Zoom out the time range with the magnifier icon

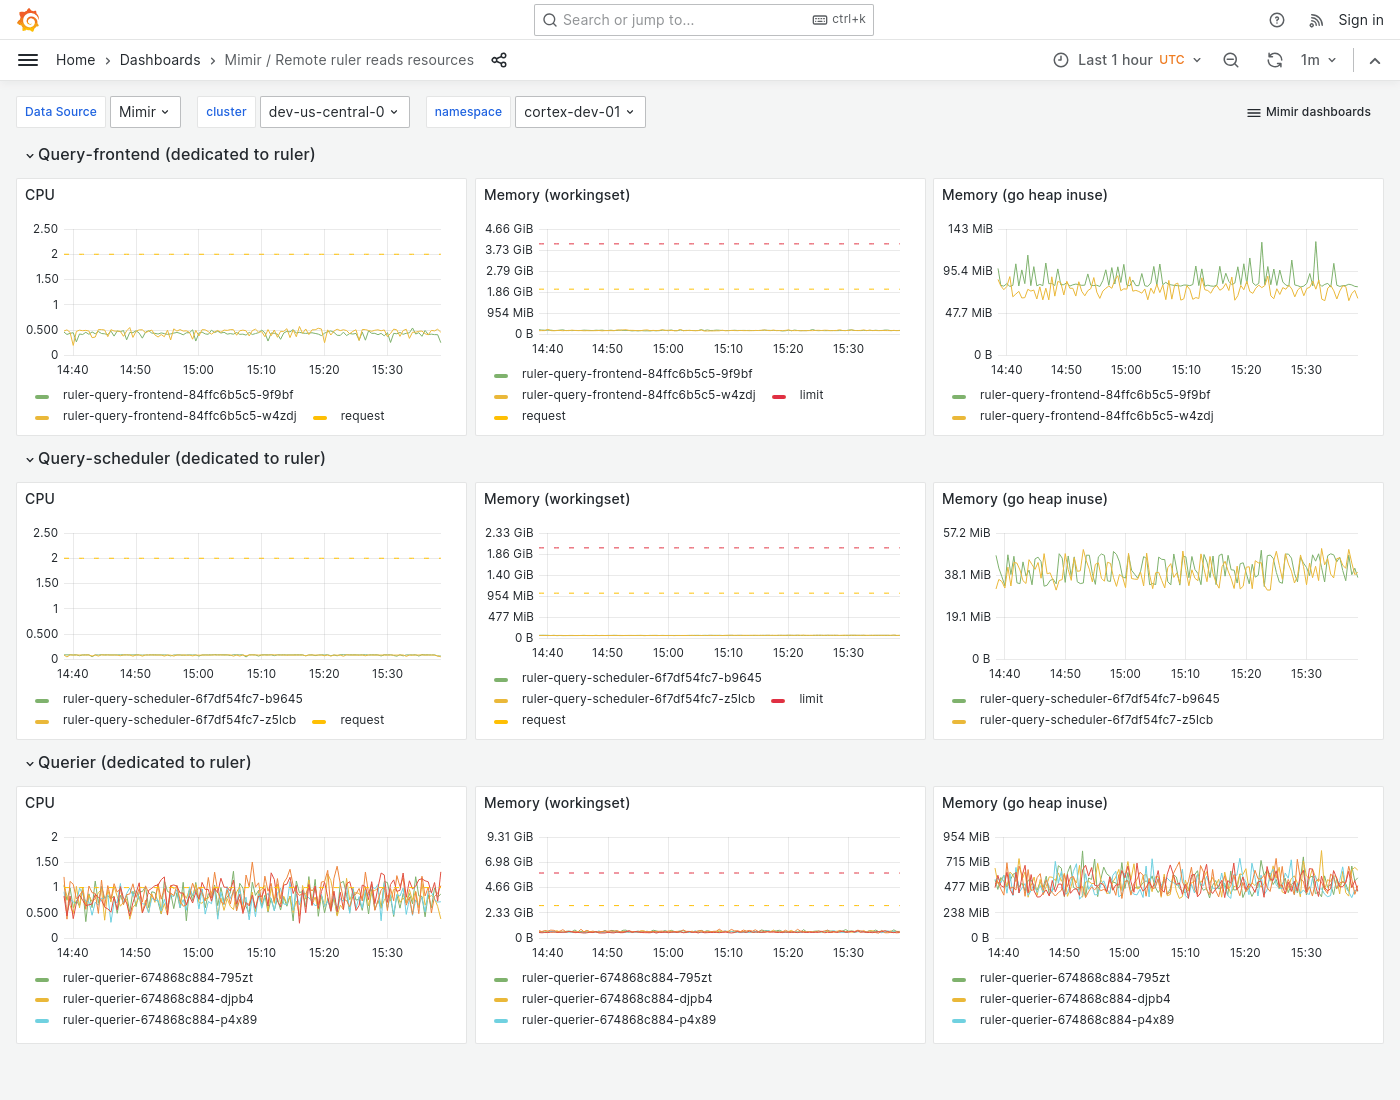1231,60
